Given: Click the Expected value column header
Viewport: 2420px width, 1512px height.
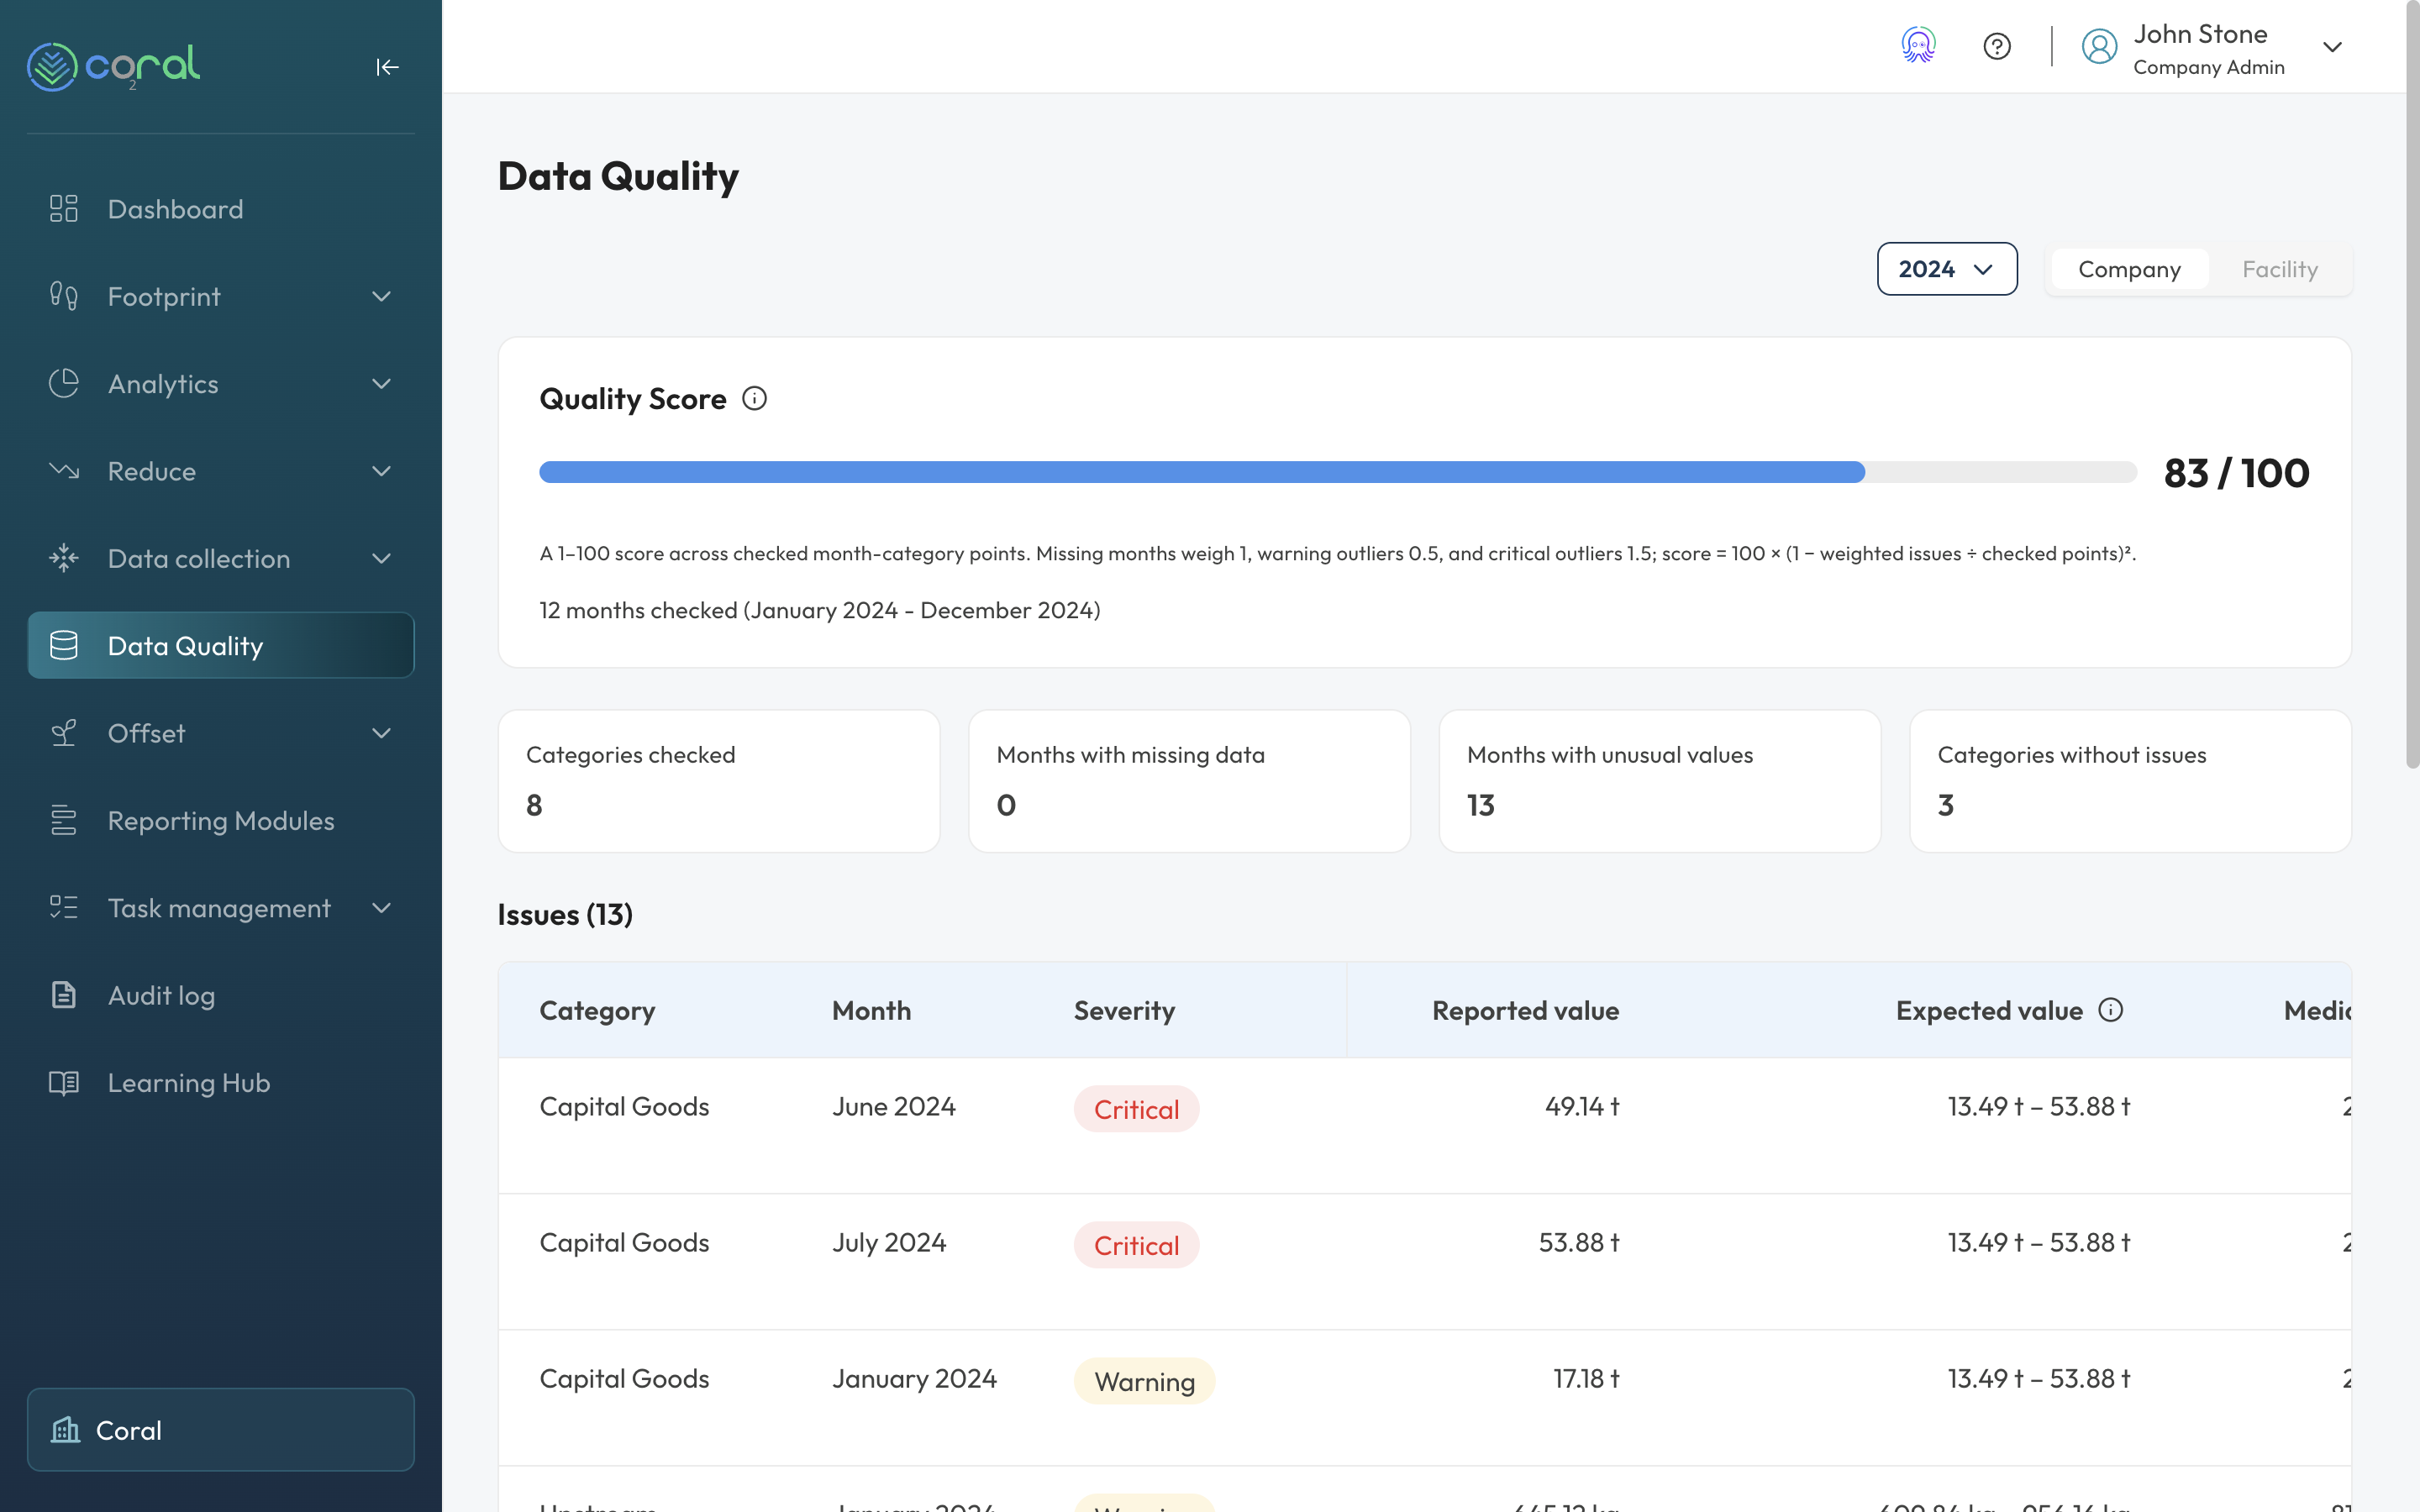Looking at the screenshot, I should (1989, 1010).
